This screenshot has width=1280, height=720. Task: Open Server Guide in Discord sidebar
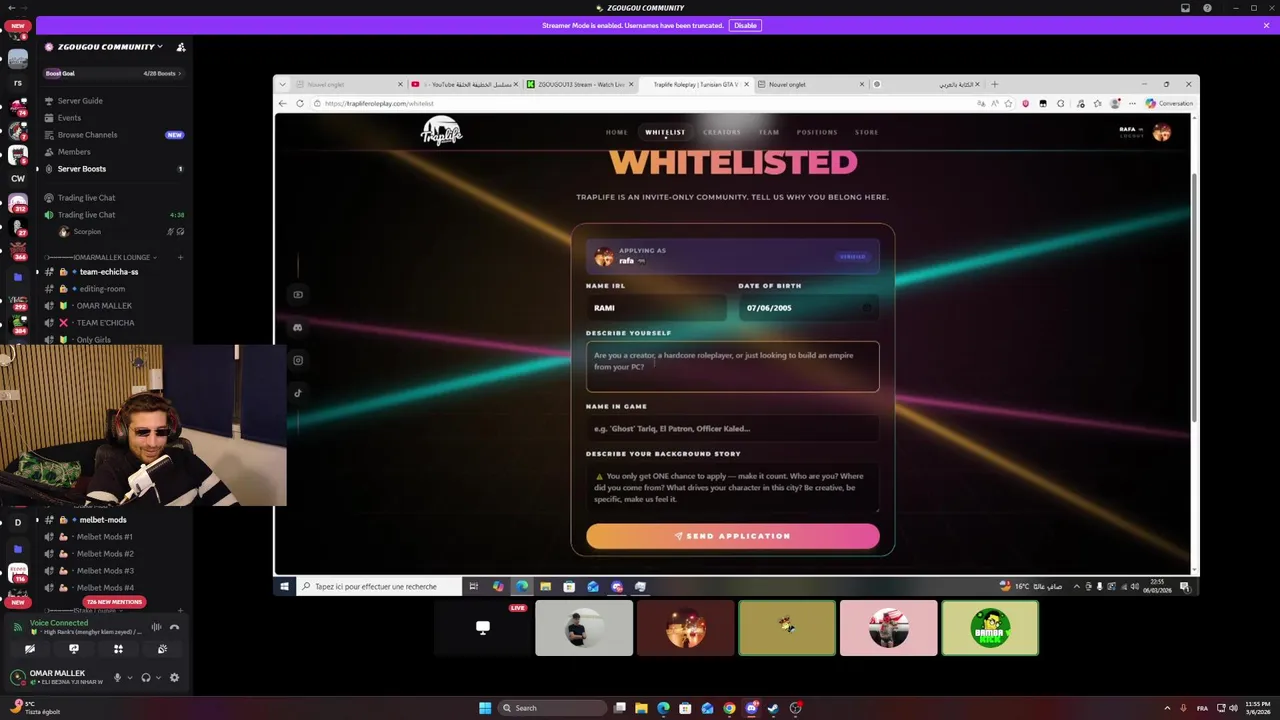coord(80,101)
